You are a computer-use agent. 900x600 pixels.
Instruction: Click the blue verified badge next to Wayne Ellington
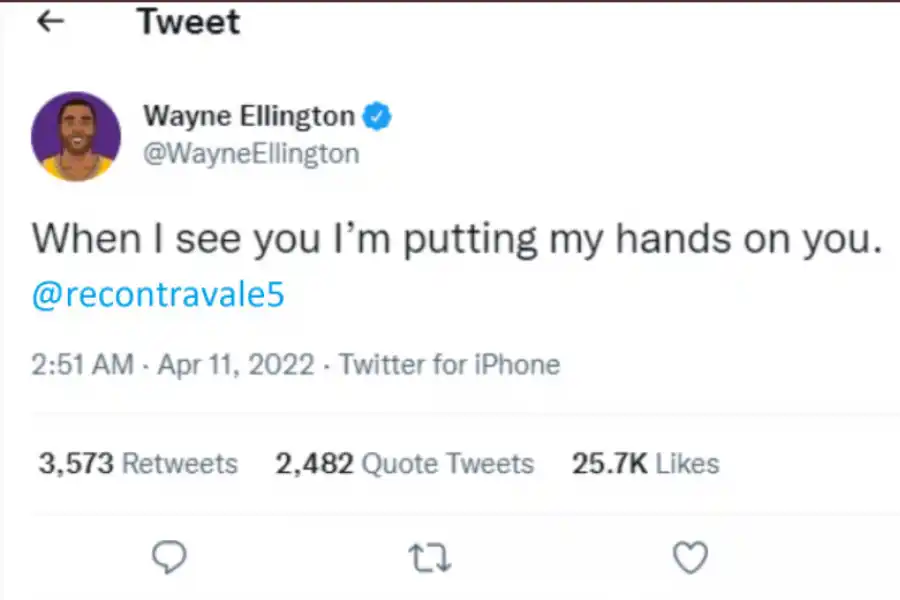[377, 115]
